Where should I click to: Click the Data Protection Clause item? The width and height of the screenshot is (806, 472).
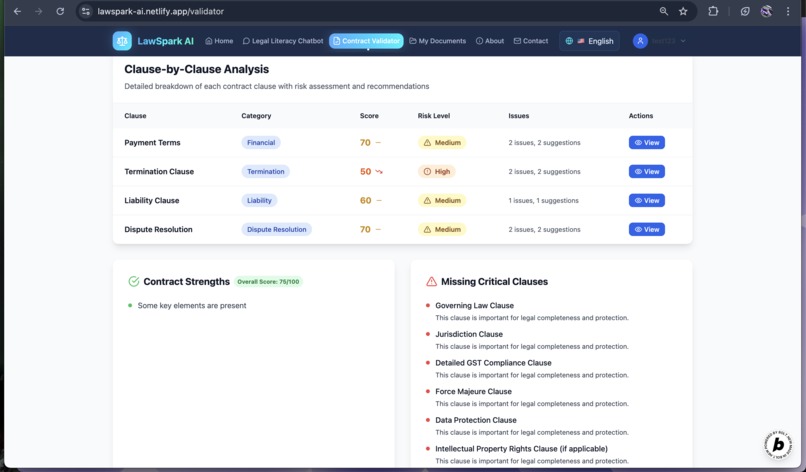pyautogui.click(x=476, y=421)
